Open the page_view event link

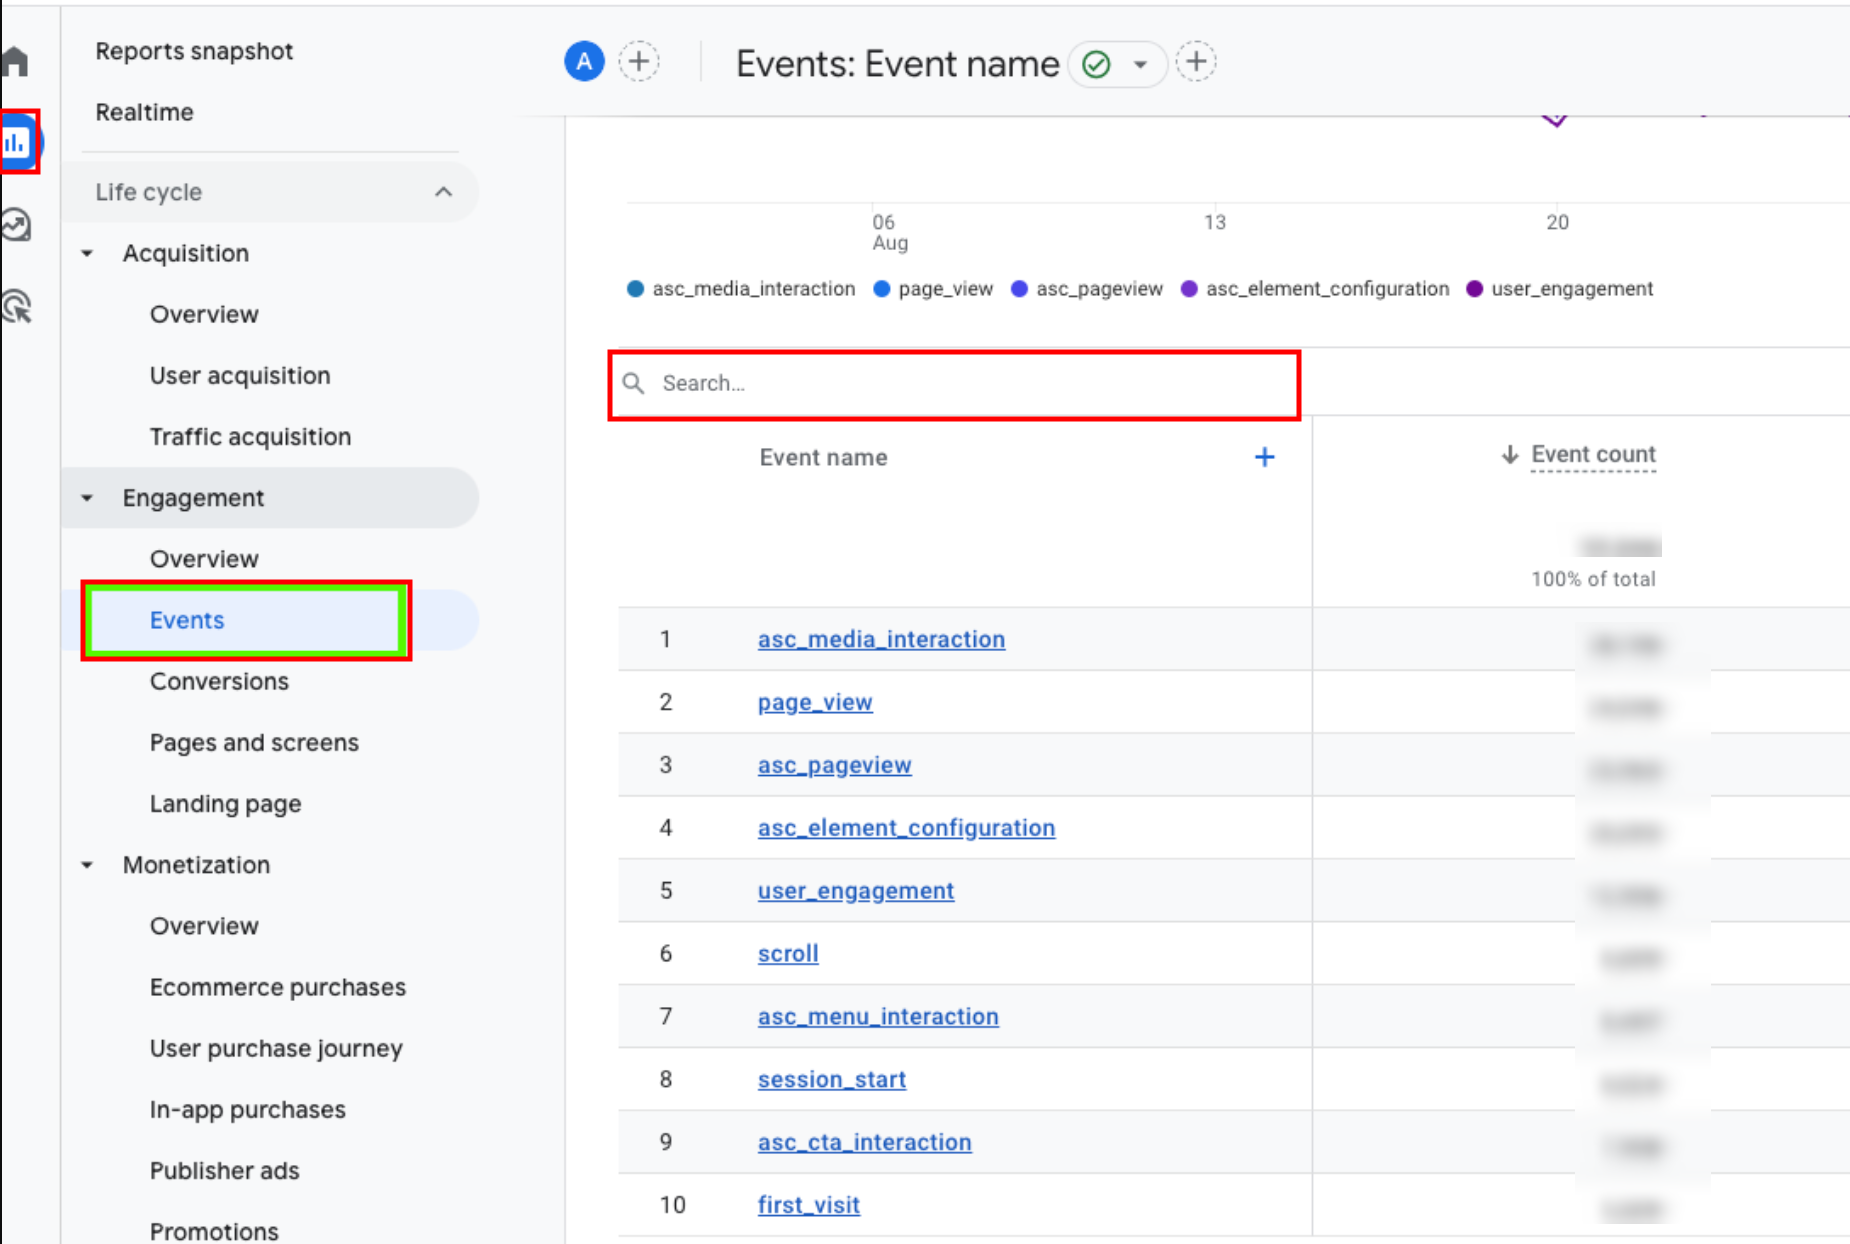(x=814, y=702)
